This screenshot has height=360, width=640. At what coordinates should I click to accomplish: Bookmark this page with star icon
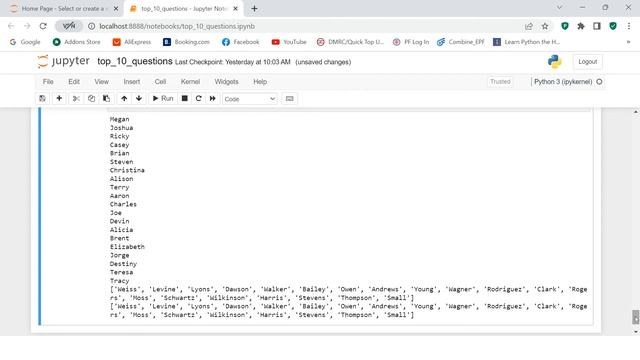tap(545, 26)
